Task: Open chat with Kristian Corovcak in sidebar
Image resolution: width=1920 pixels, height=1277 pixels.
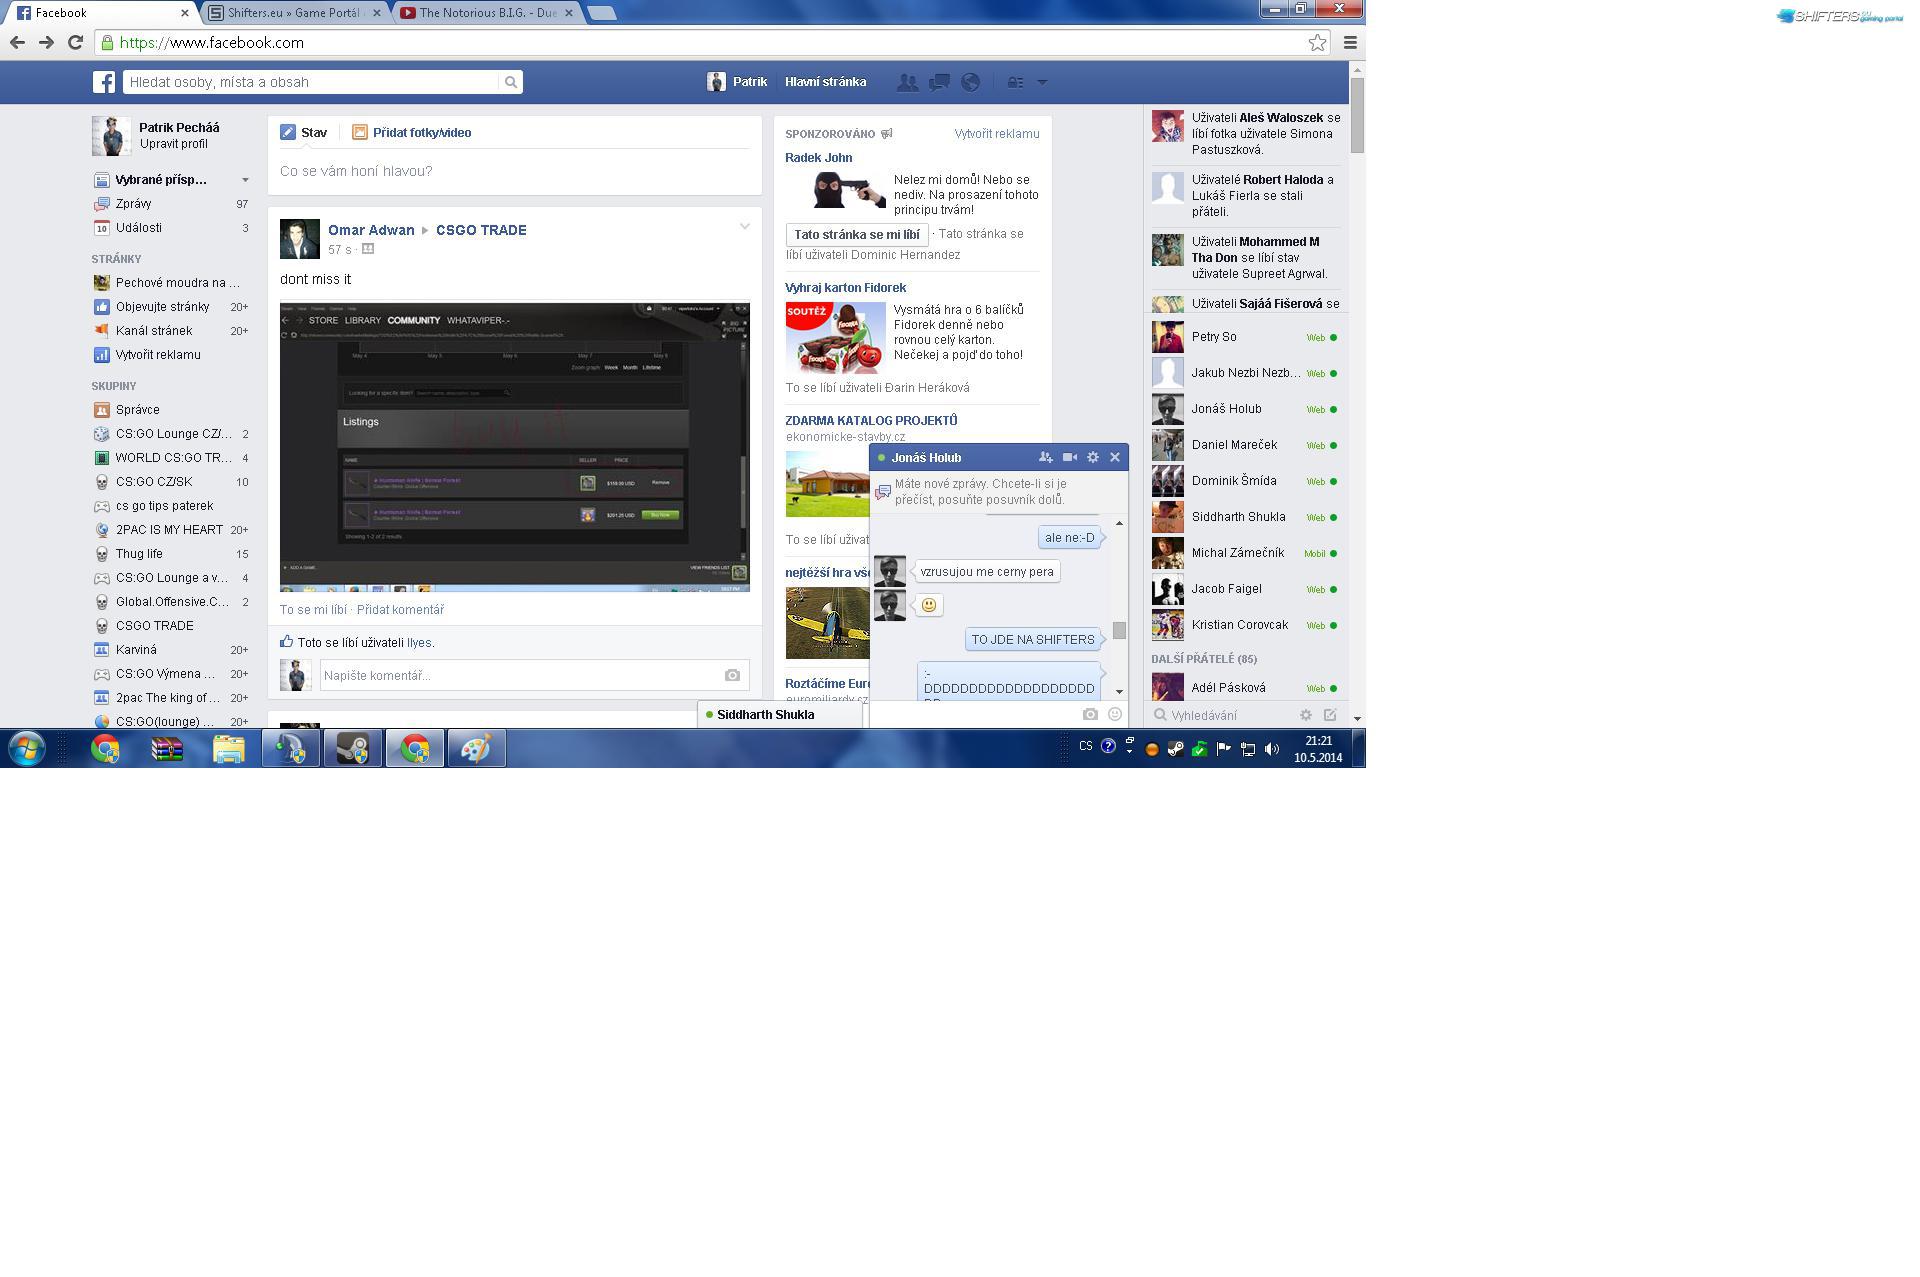Action: coord(1245,625)
